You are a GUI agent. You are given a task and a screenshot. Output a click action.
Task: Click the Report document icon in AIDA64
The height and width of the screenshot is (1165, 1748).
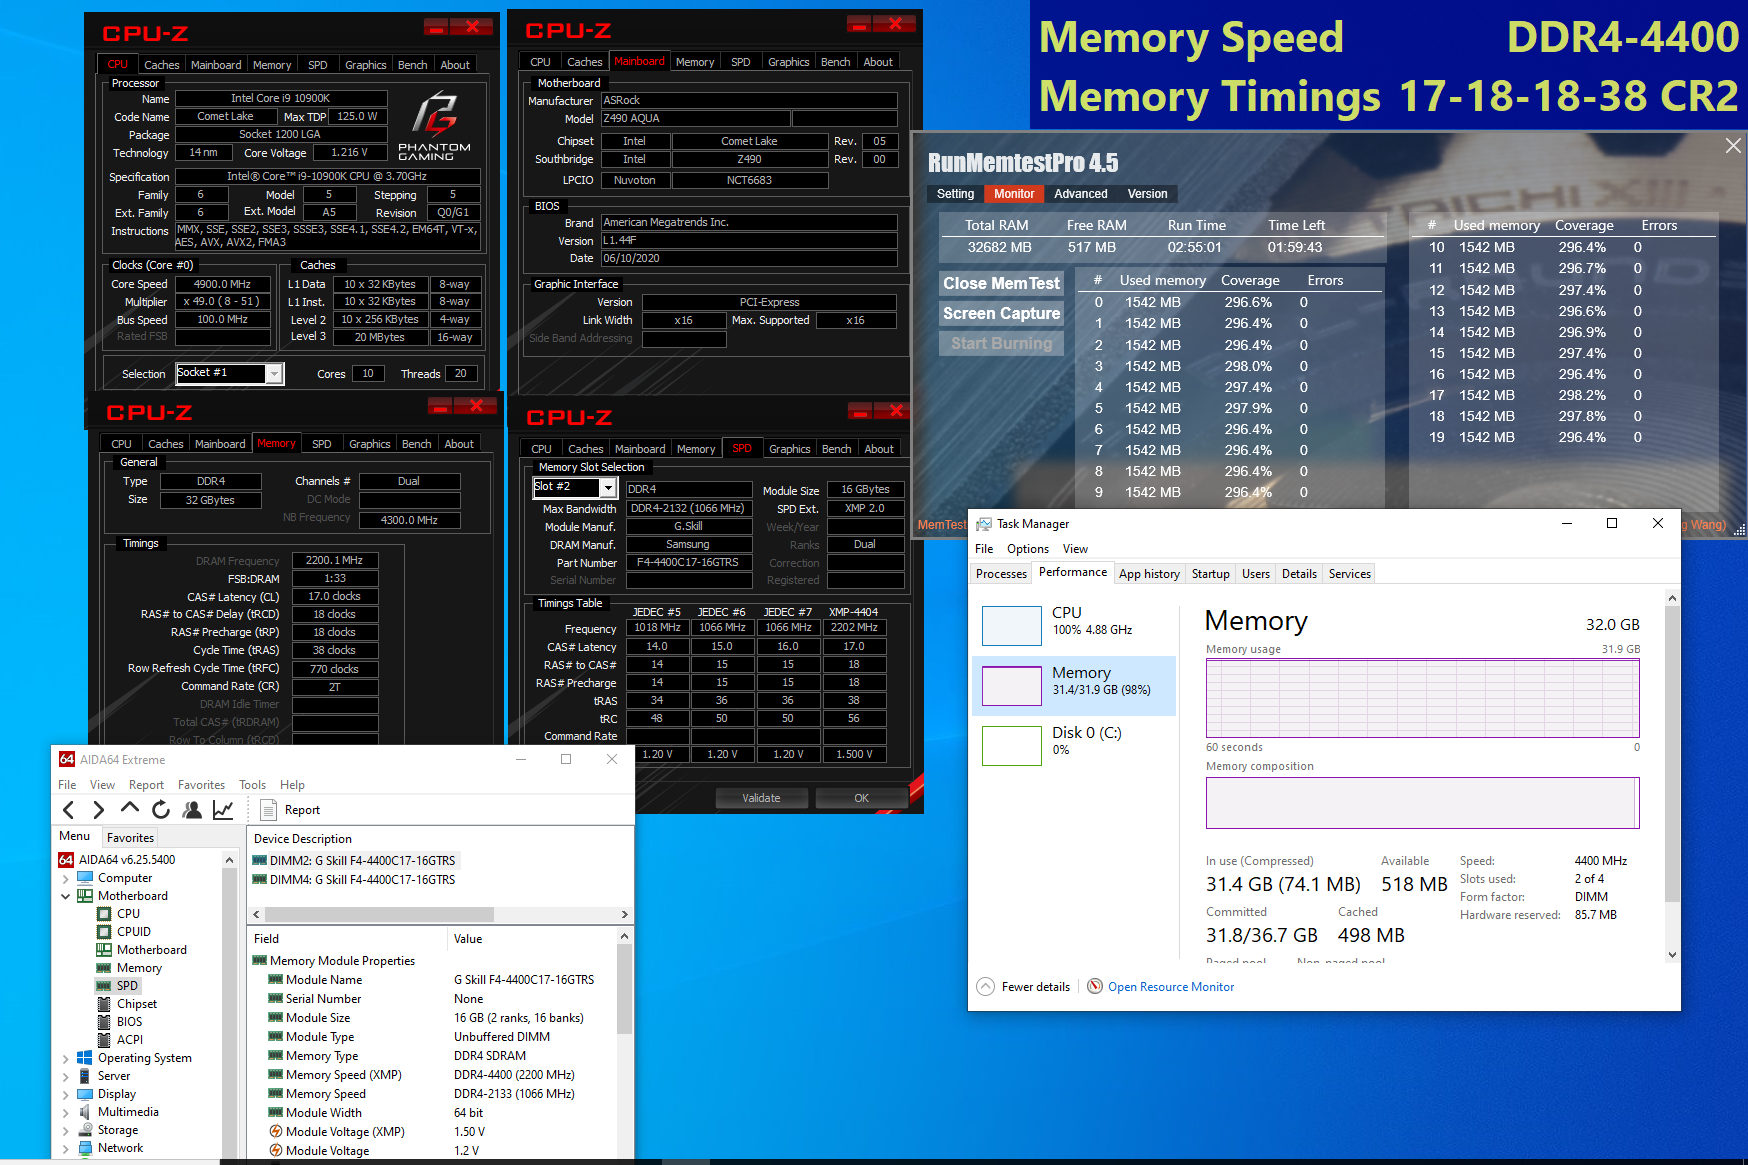pyautogui.click(x=269, y=809)
